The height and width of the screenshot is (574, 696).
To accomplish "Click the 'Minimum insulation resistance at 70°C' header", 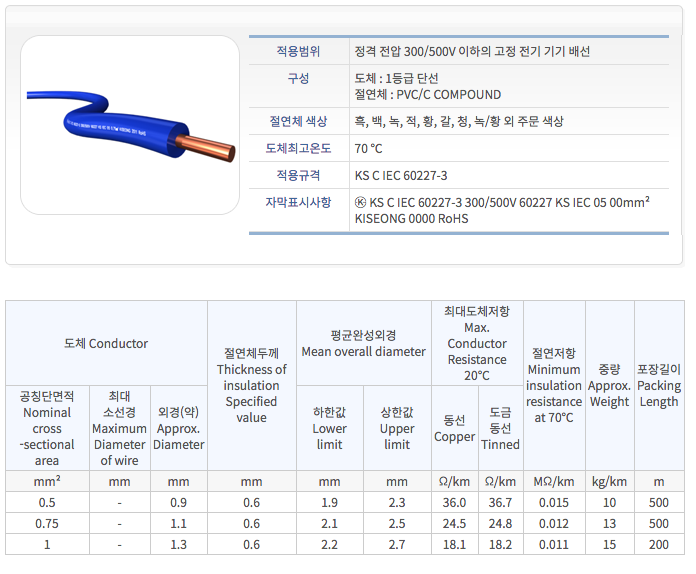I will coord(554,385).
